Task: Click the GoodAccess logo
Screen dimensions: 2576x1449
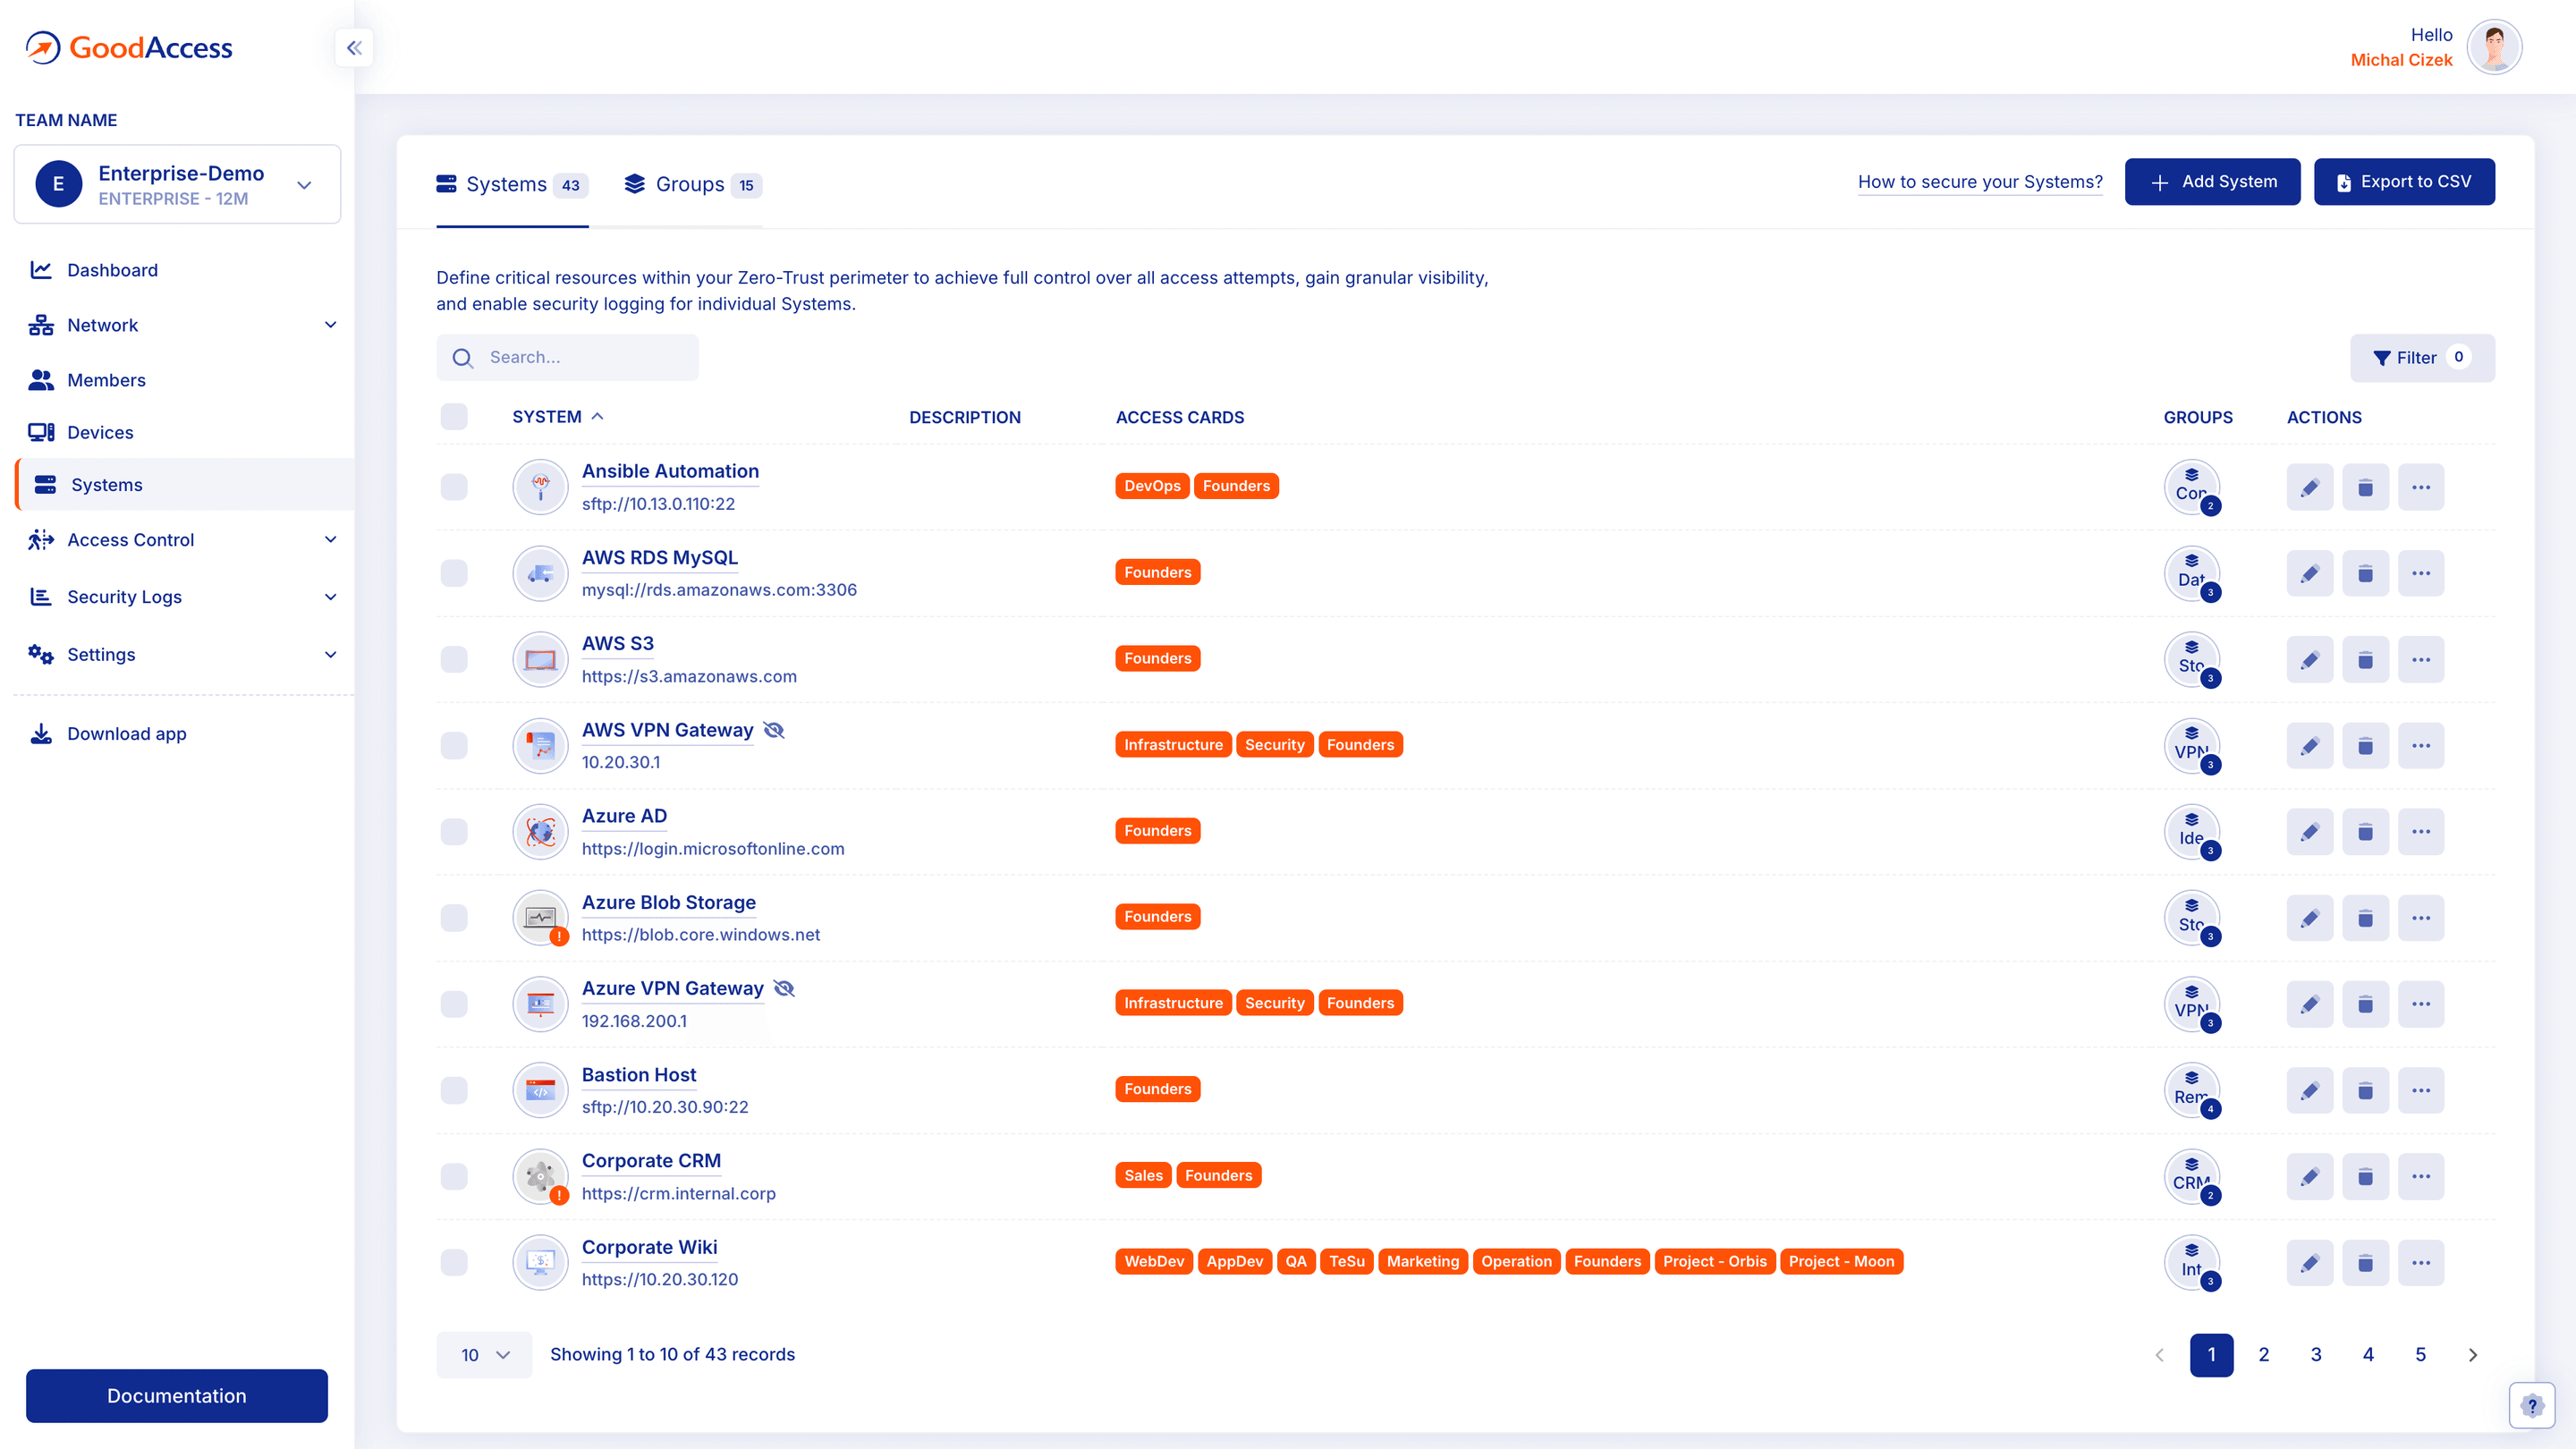Action: (129, 47)
